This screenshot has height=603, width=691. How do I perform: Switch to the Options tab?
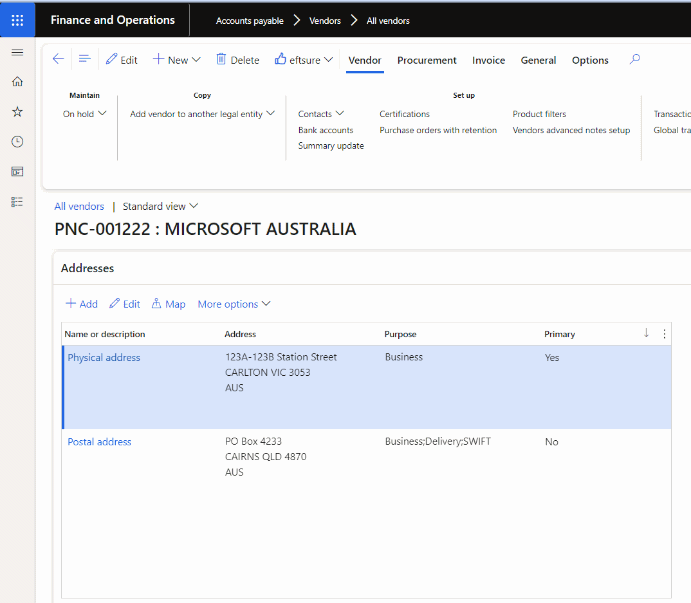point(590,60)
